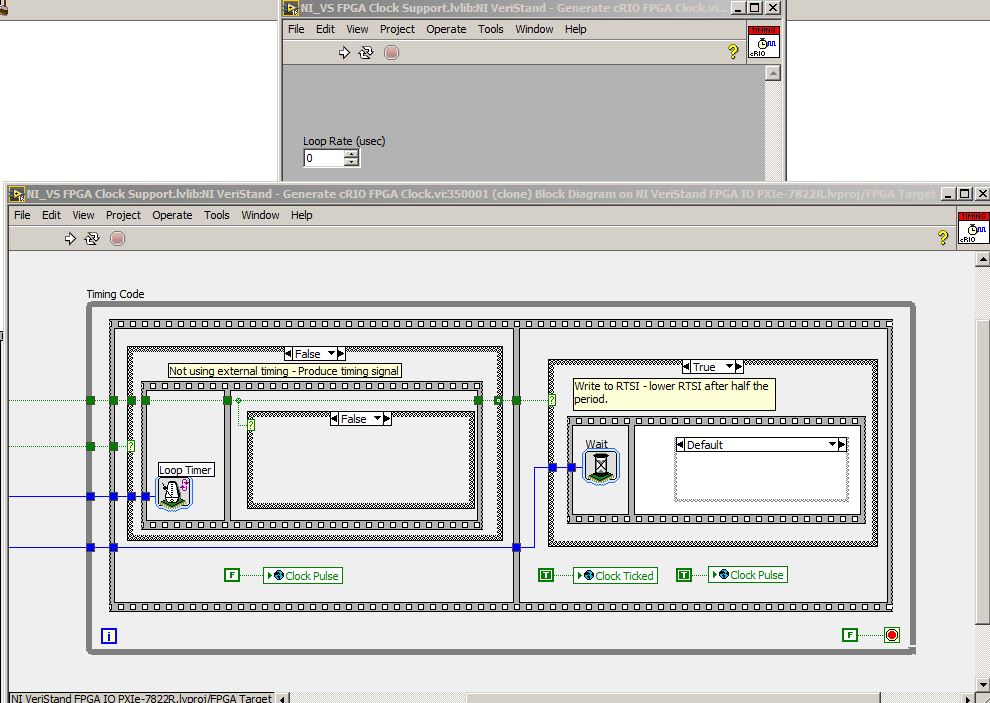Open True case selector dropdown
This screenshot has width=990, height=703.
[x=729, y=366]
